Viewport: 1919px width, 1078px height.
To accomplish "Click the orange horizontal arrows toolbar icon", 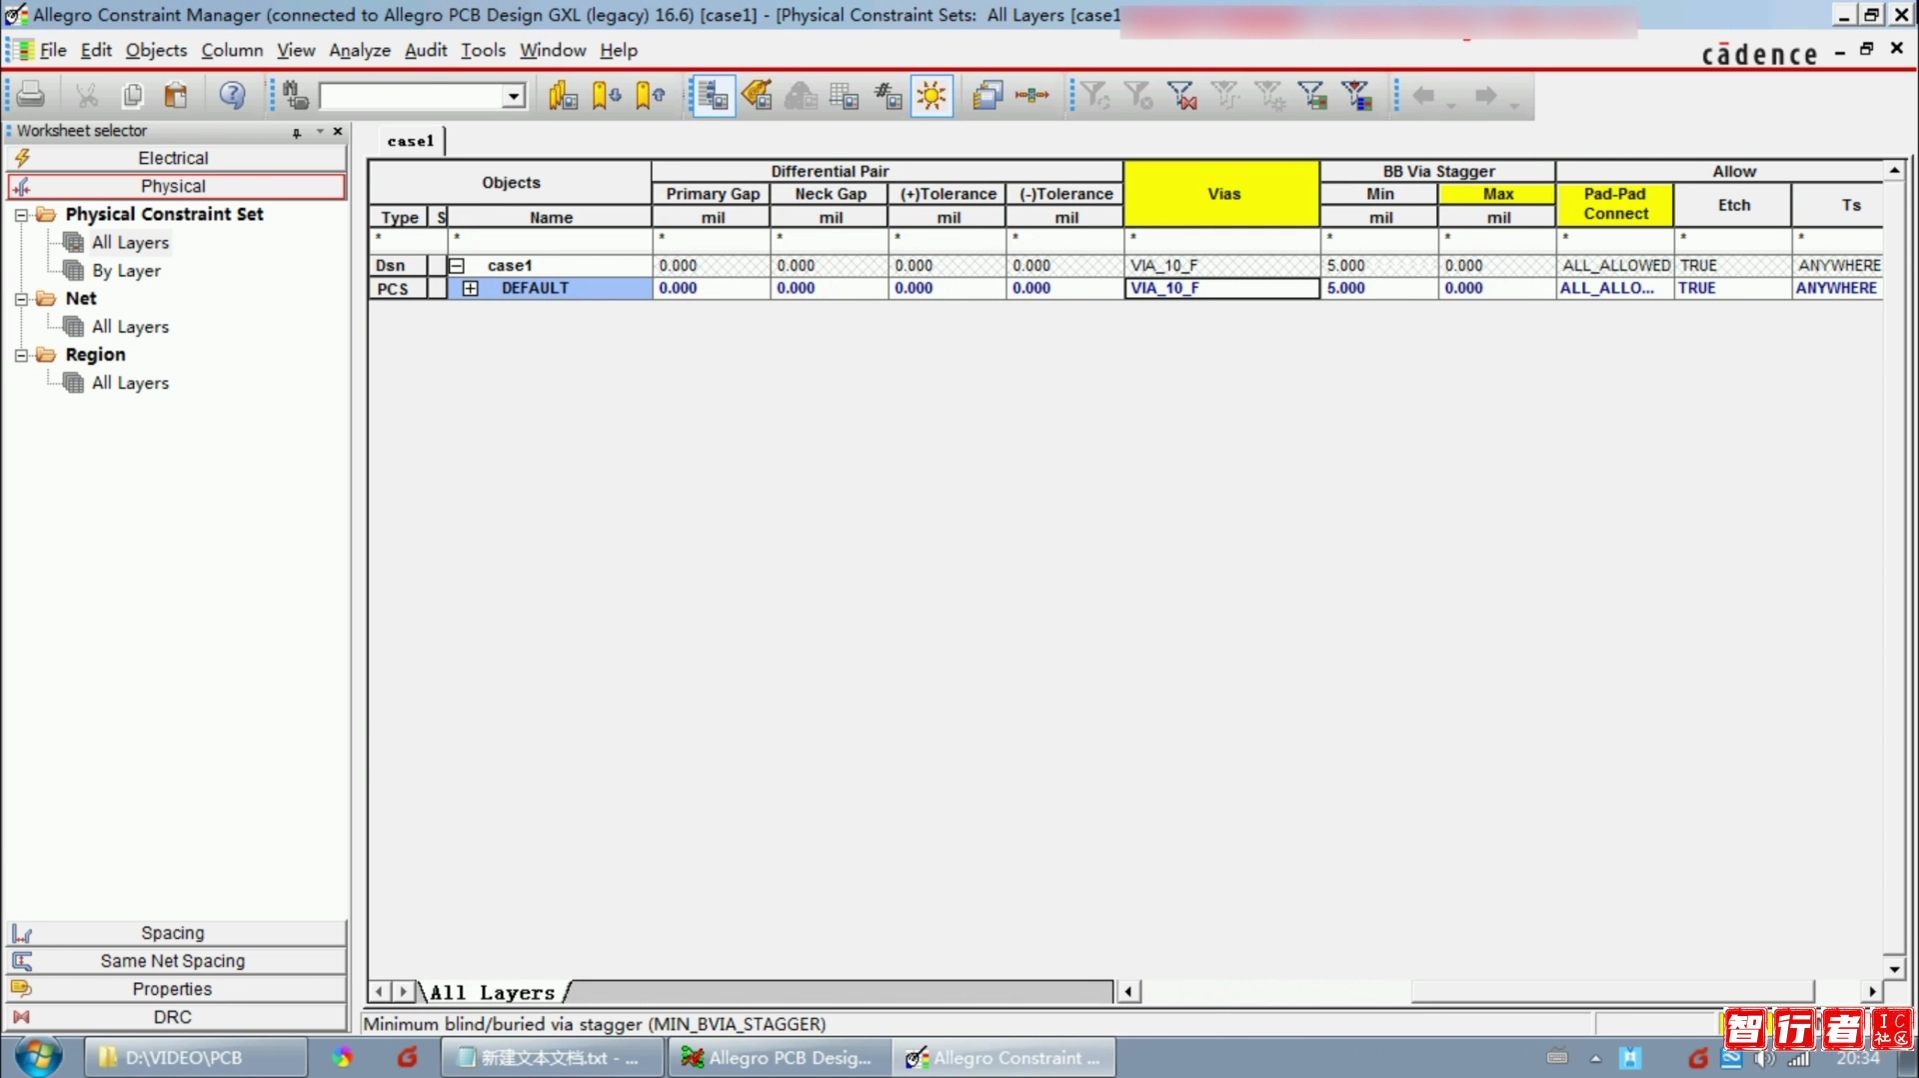I will [x=1031, y=95].
